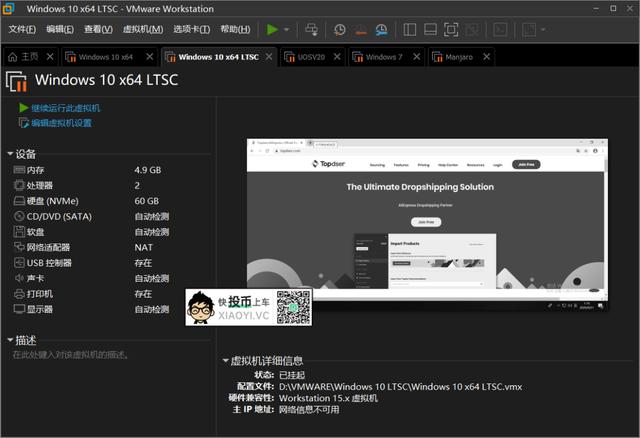Image resolution: width=640 pixels, height=438 pixels.
Task: Click the suspended VM screen thumbnail
Action: coord(427,225)
